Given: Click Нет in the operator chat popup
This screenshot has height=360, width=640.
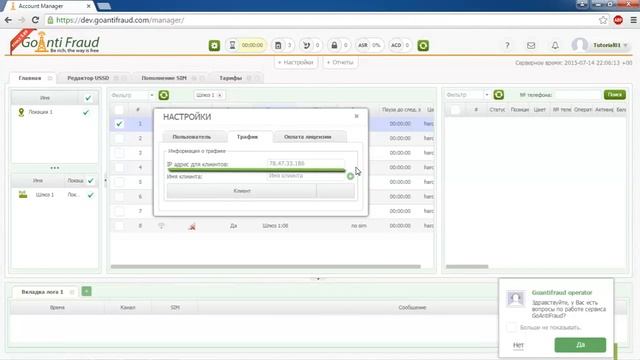Looking at the screenshot, I should pos(518,345).
